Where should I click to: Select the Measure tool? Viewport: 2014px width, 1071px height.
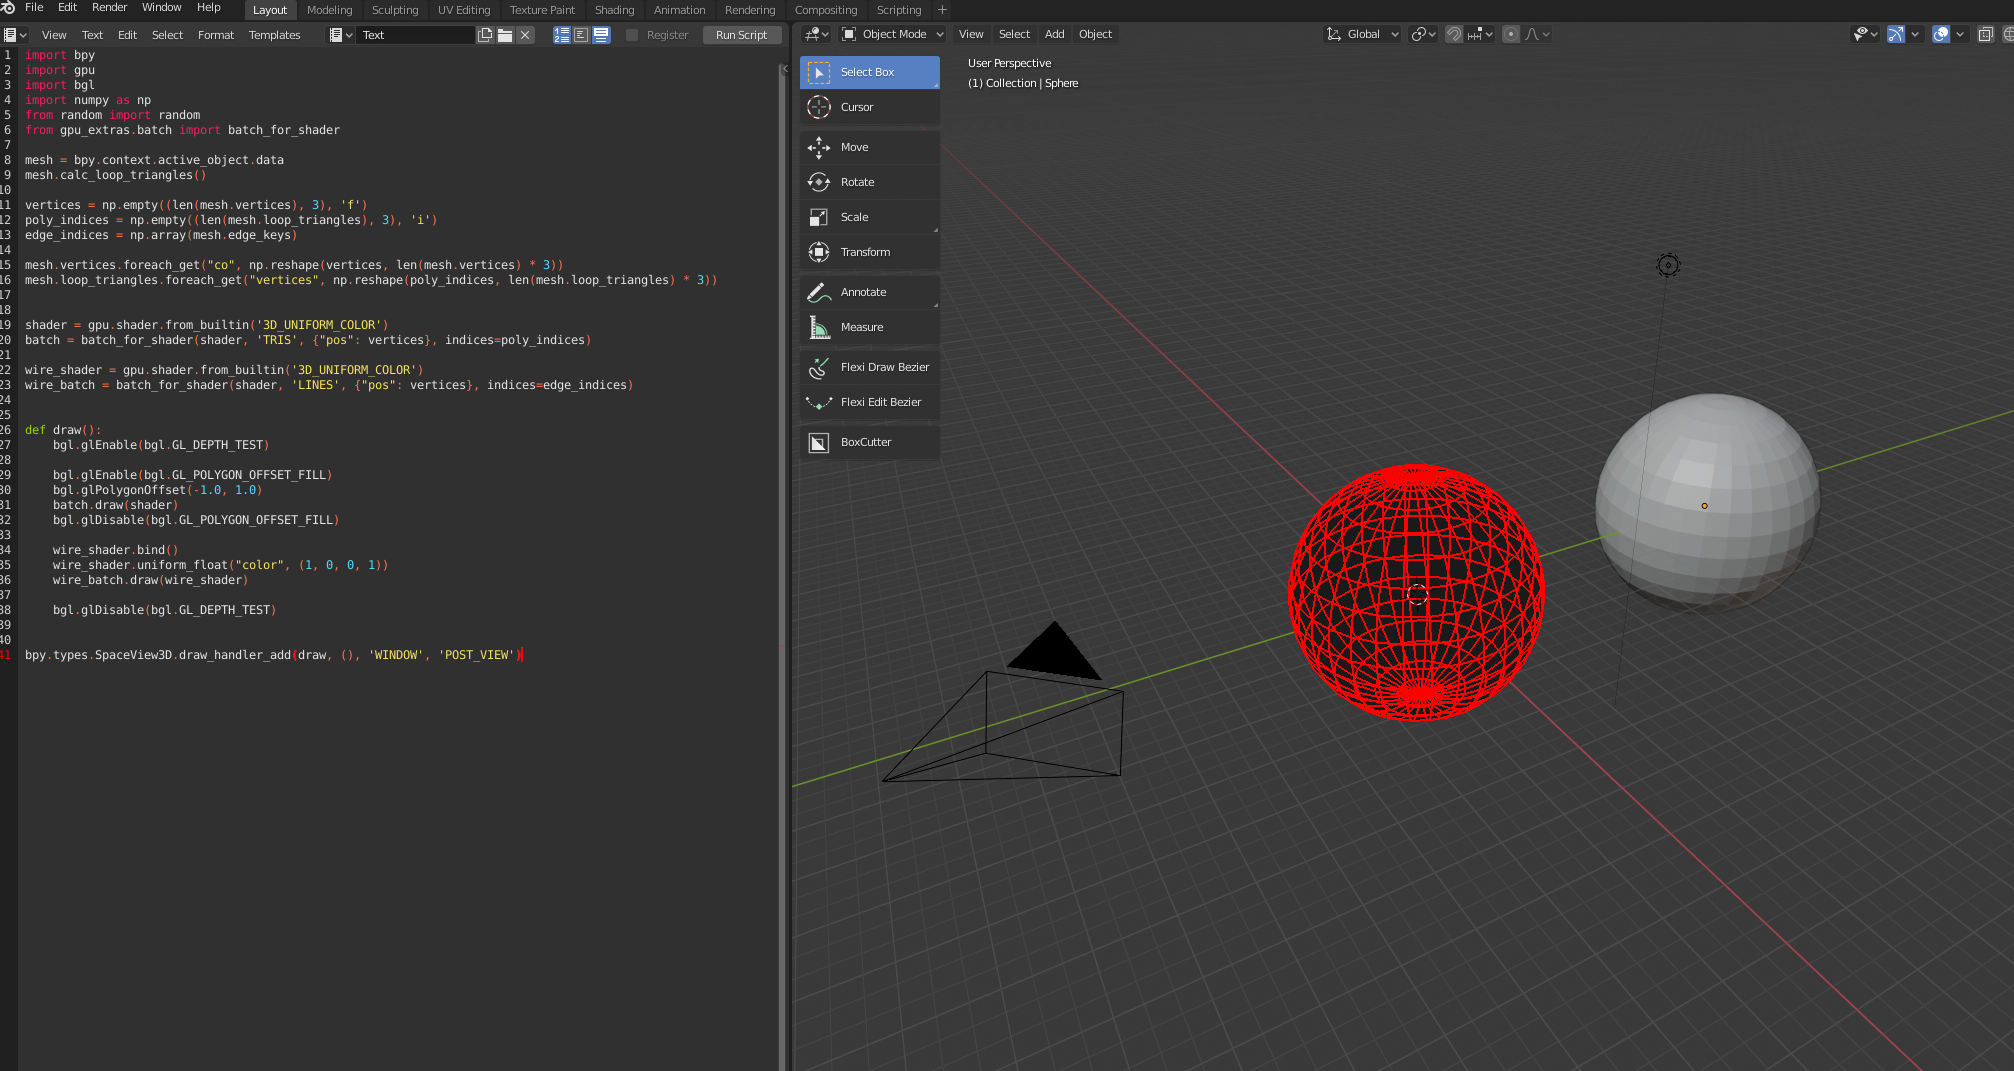(868, 327)
